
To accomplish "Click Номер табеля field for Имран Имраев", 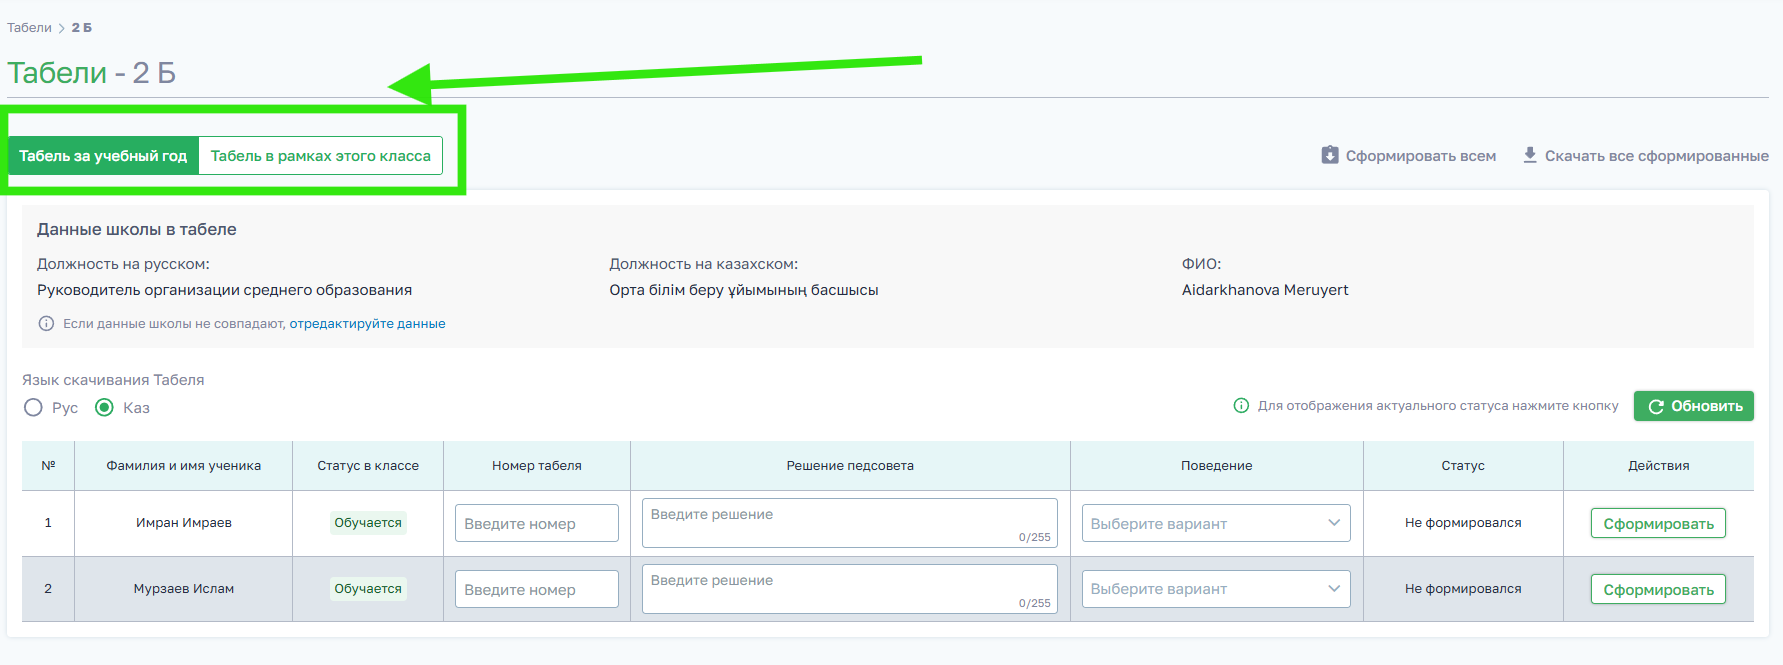I will click(536, 523).
